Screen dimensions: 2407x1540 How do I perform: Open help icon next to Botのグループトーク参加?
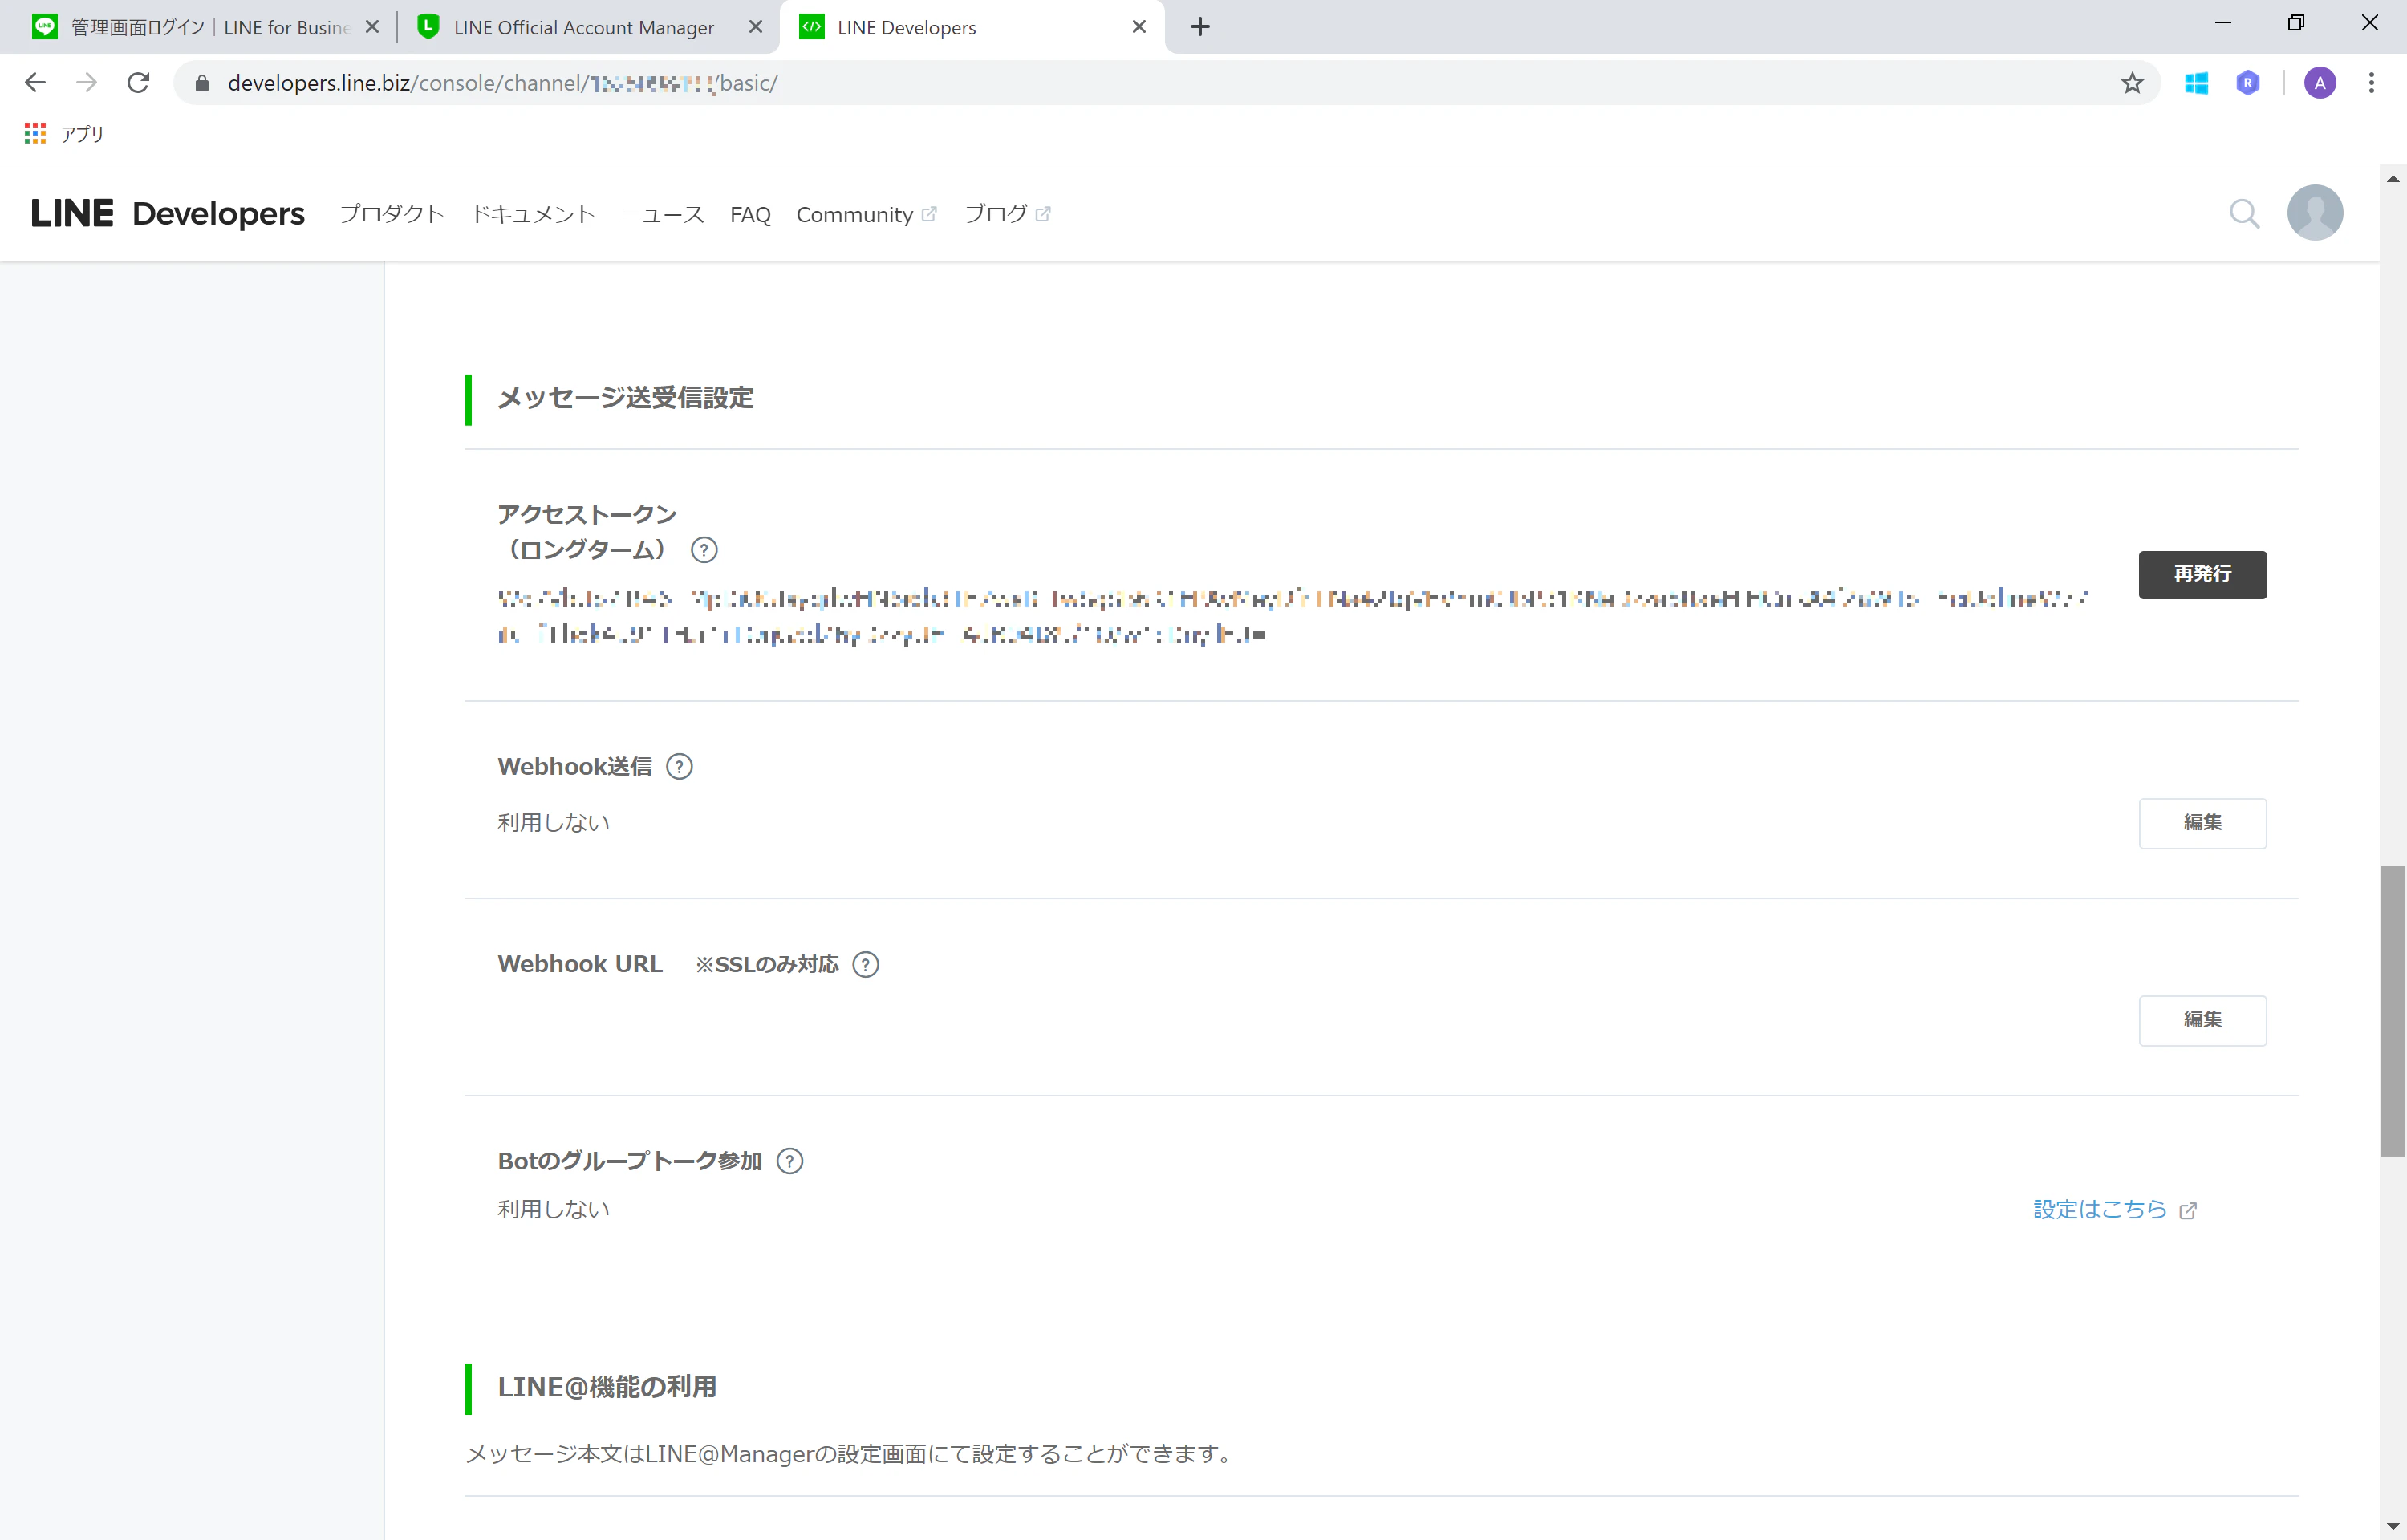tap(790, 1162)
